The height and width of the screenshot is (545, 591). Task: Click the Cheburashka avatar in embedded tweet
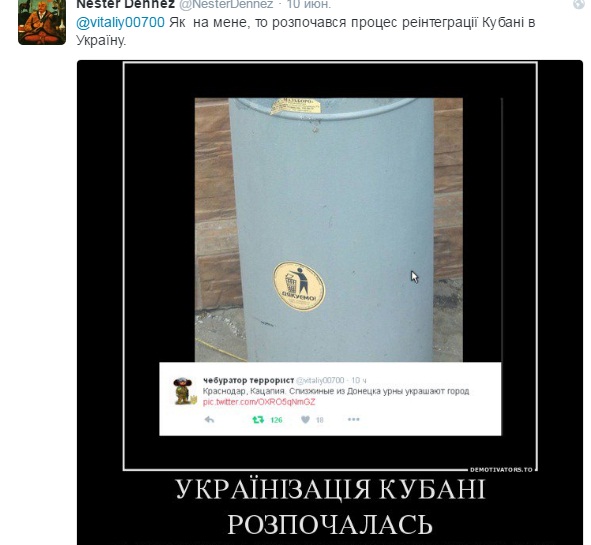point(184,391)
